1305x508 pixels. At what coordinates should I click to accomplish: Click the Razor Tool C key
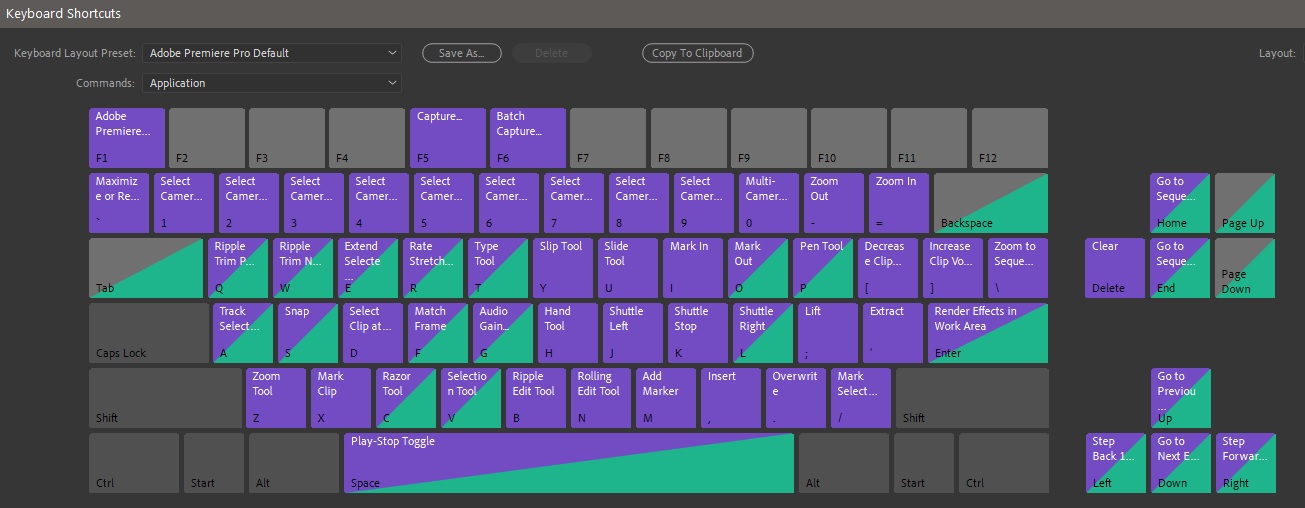coord(405,397)
